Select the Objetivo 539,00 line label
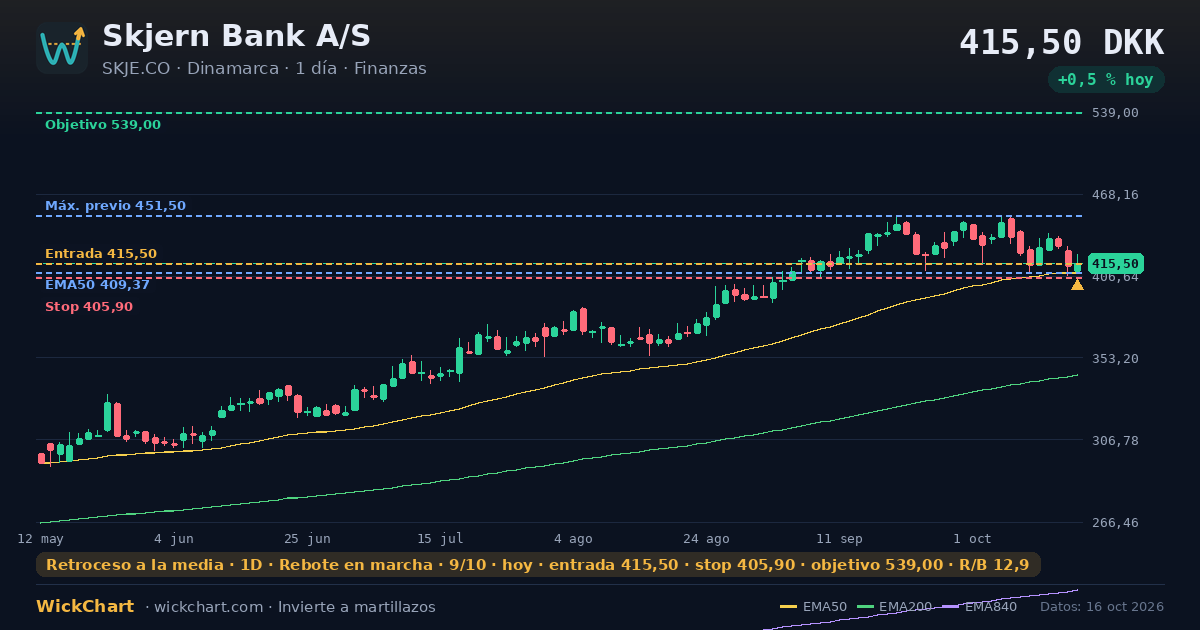Viewport: 1200px width, 630px height. coord(103,125)
